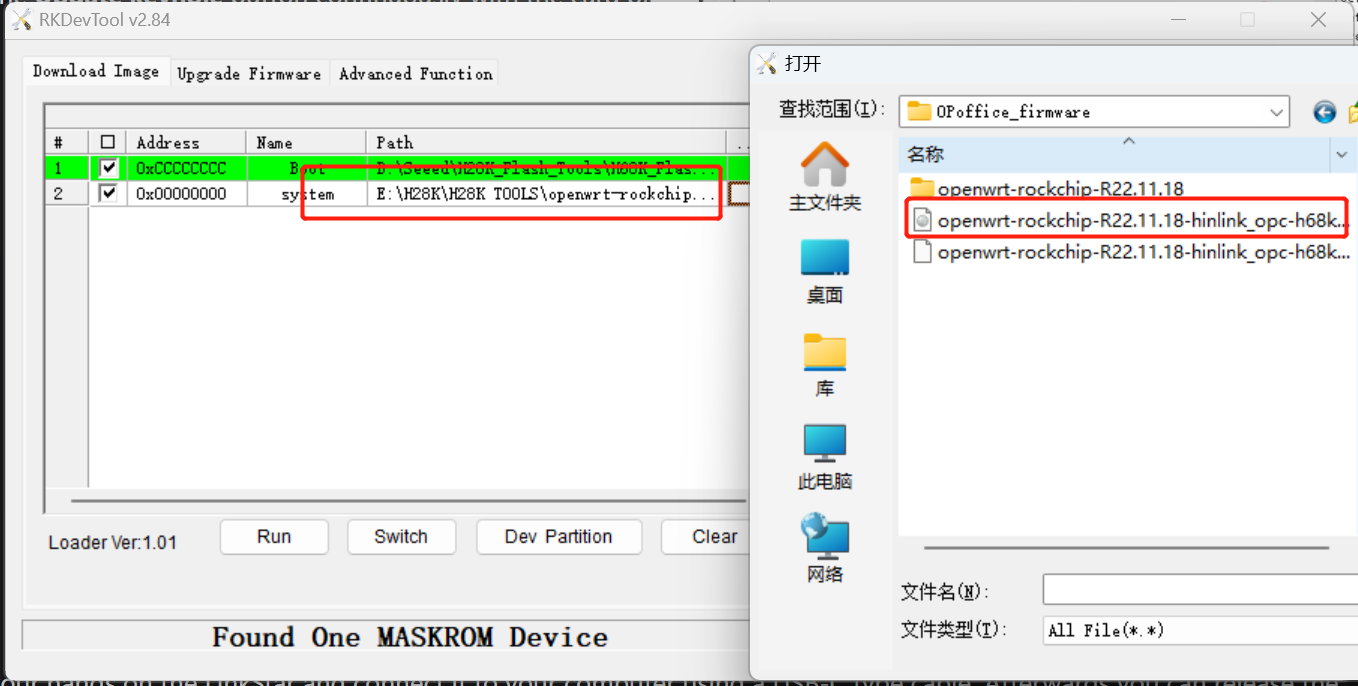The width and height of the screenshot is (1358, 686).
Task: Switch to the Advanced Function tab
Action: (x=415, y=74)
